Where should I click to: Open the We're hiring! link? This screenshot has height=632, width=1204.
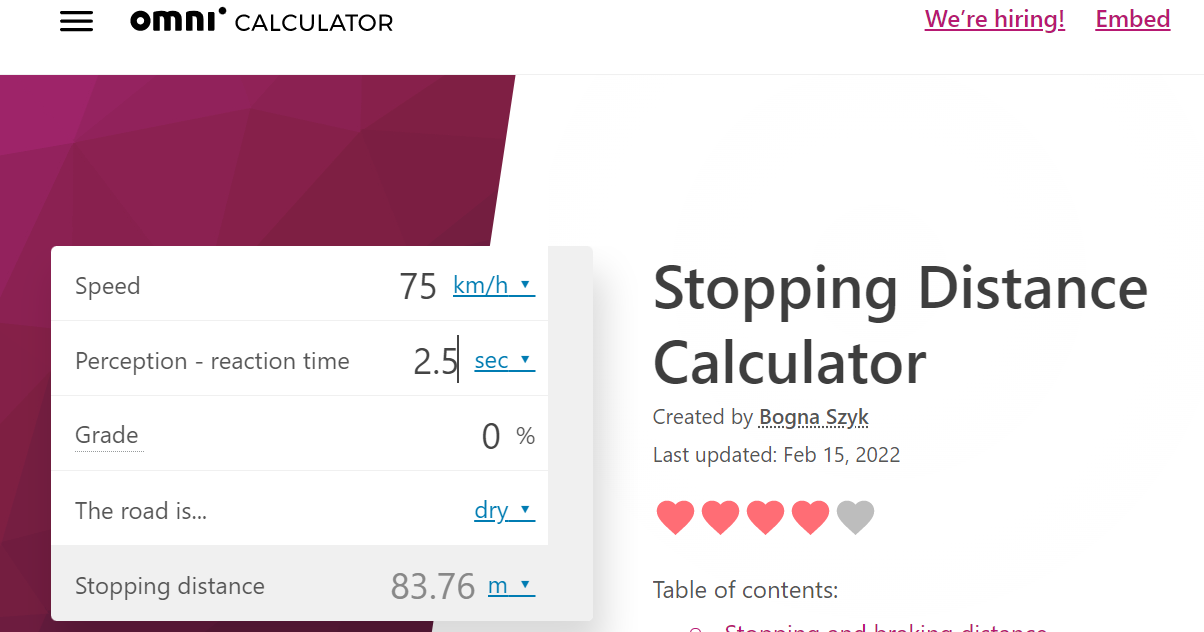pyautogui.click(x=995, y=20)
